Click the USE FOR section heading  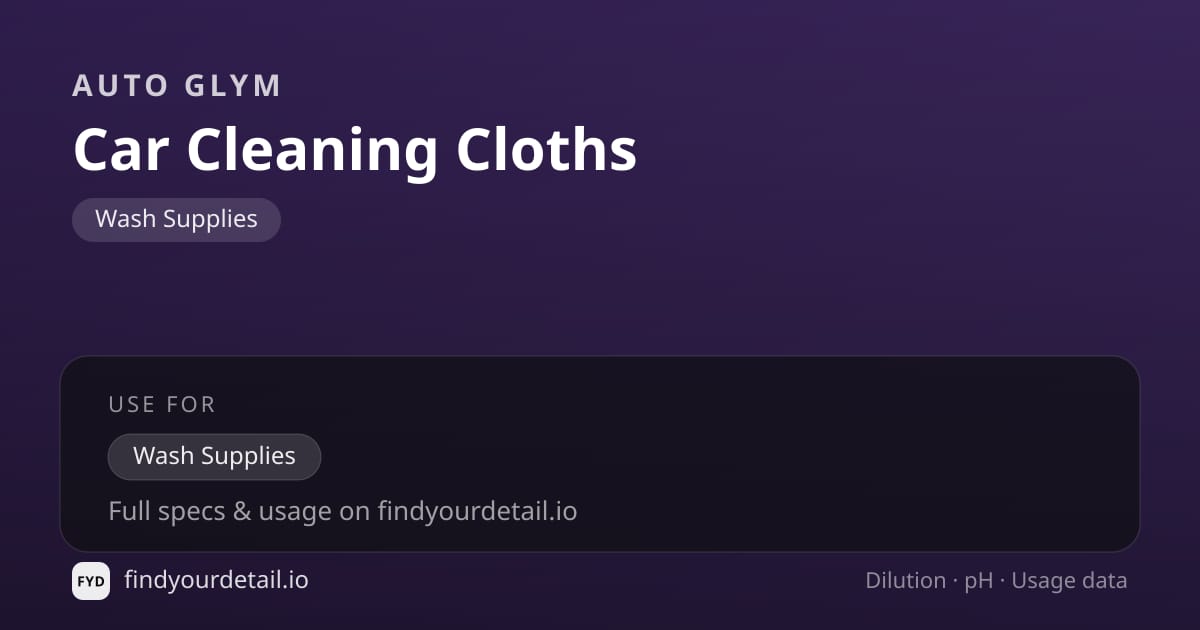coord(162,404)
